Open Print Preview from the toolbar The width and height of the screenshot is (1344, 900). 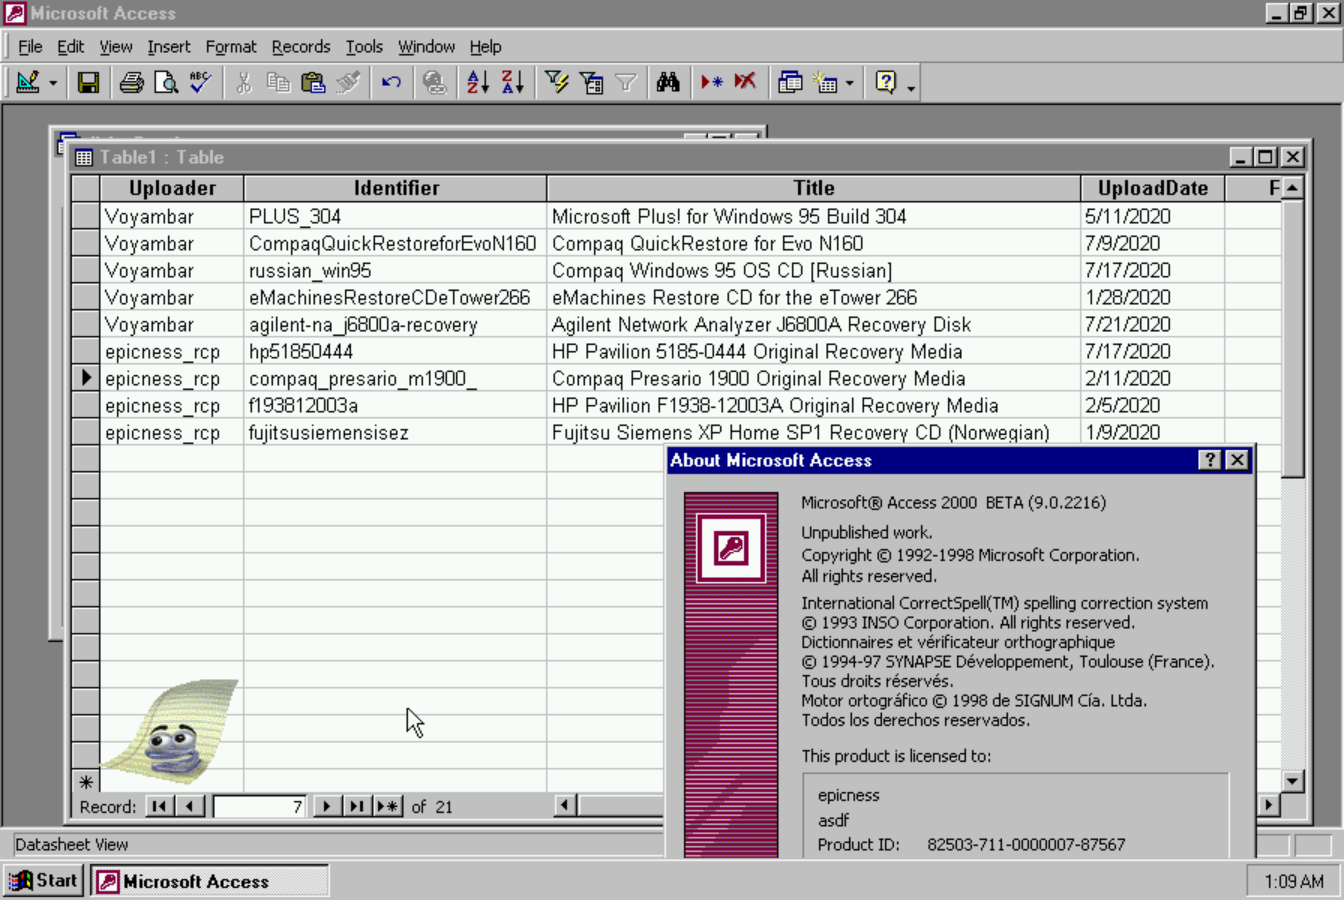pyautogui.click(x=166, y=82)
